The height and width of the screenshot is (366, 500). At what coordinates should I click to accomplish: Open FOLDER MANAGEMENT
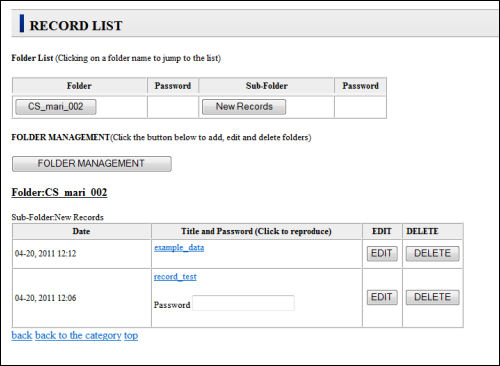pyautogui.click(x=92, y=164)
